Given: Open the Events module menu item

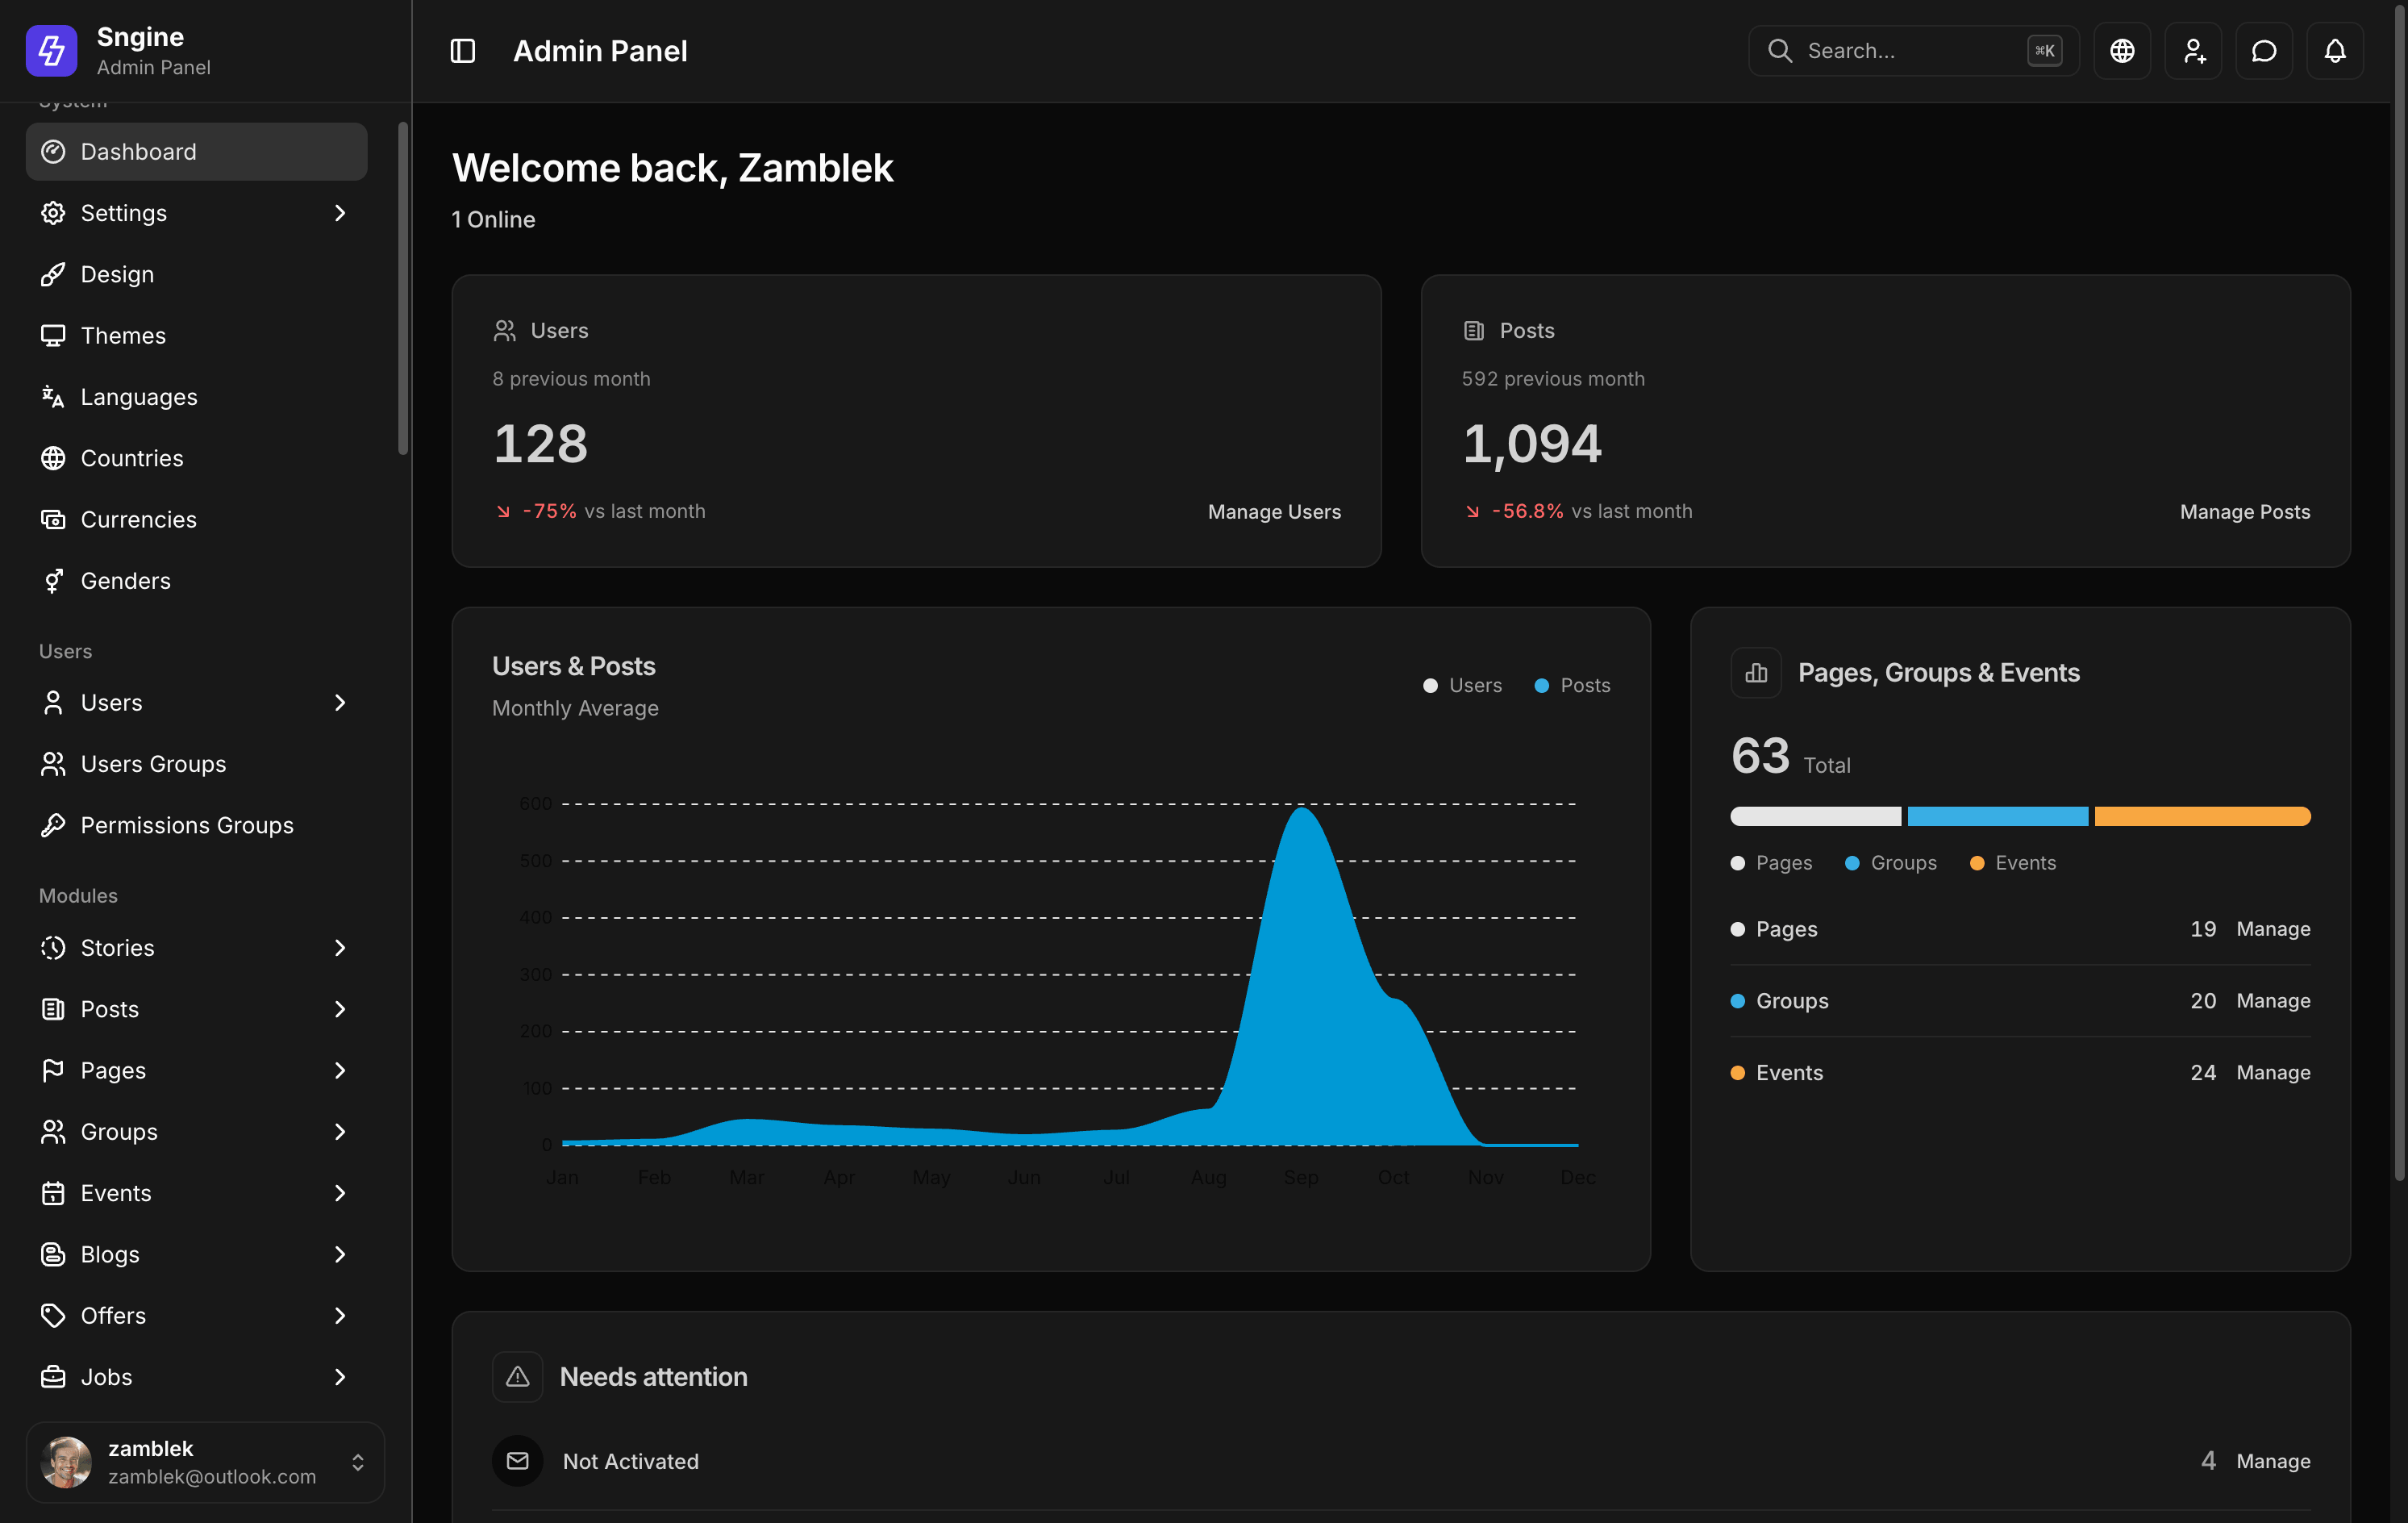Looking at the screenshot, I should pyautogui.click(x=196, y=1193).
